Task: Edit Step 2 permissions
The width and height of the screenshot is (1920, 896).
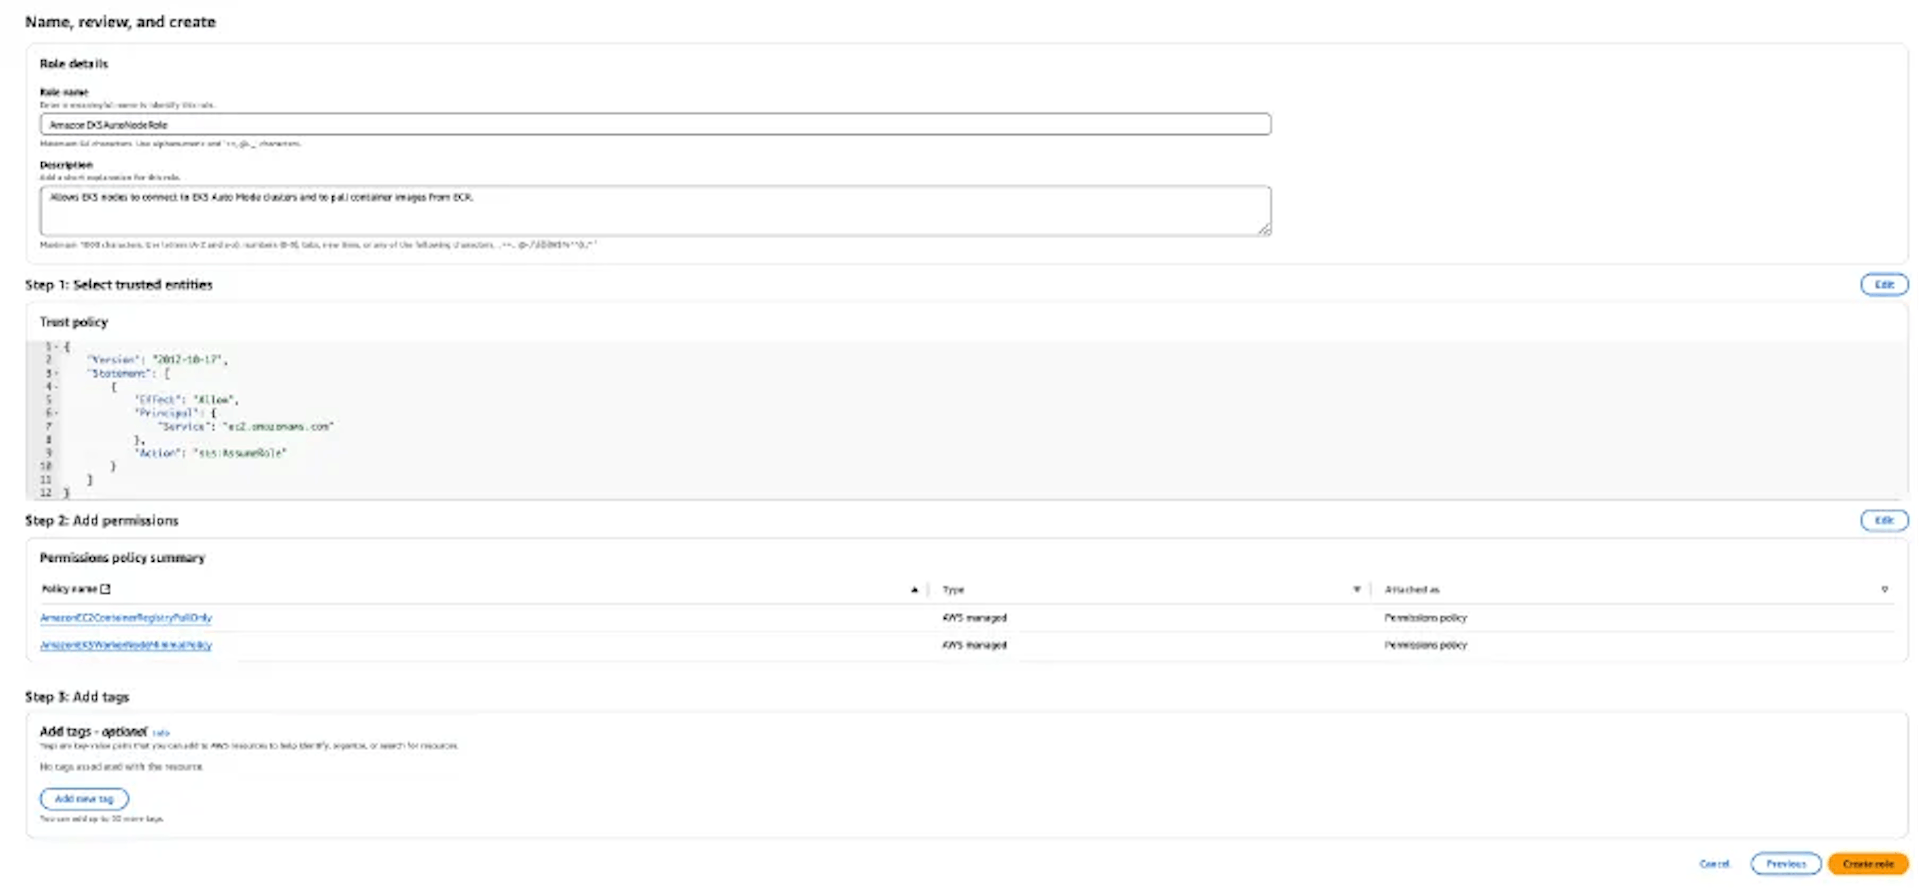Action: (x=1884, y=520)
